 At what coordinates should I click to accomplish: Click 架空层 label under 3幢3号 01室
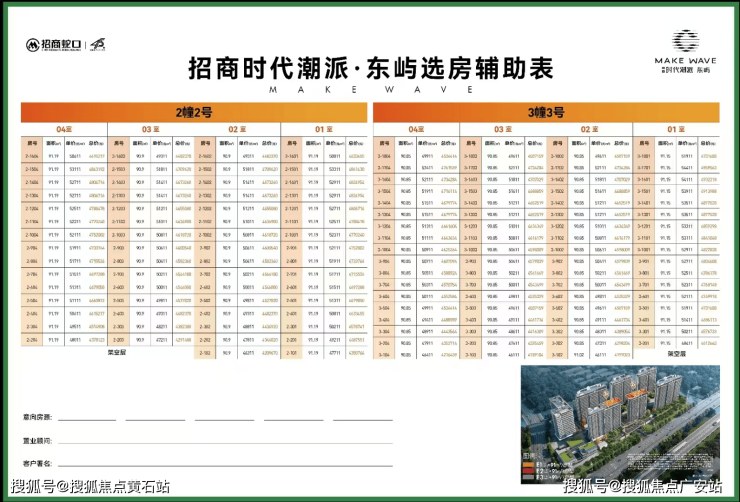pos(677,352)
